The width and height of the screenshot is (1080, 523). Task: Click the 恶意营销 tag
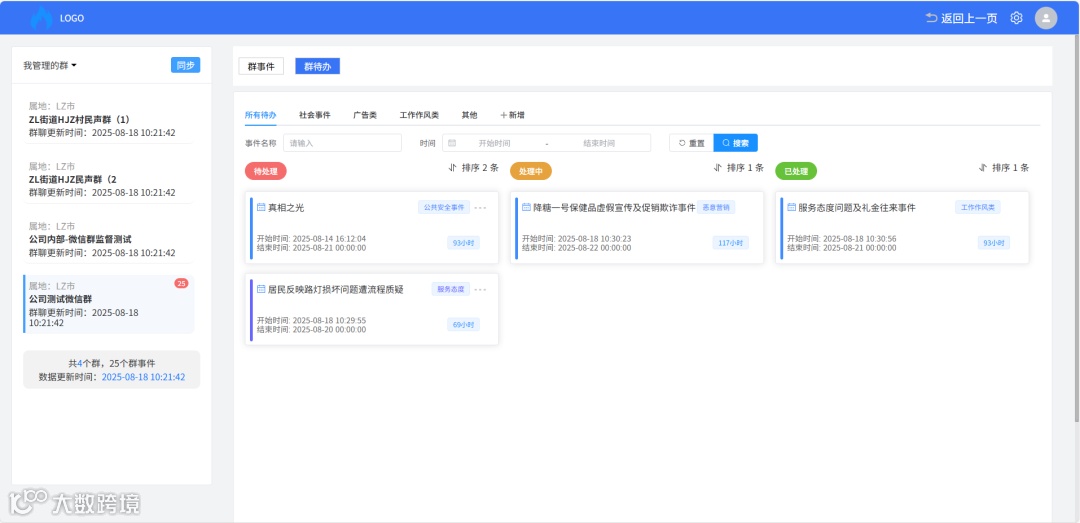tap(716, 207)
